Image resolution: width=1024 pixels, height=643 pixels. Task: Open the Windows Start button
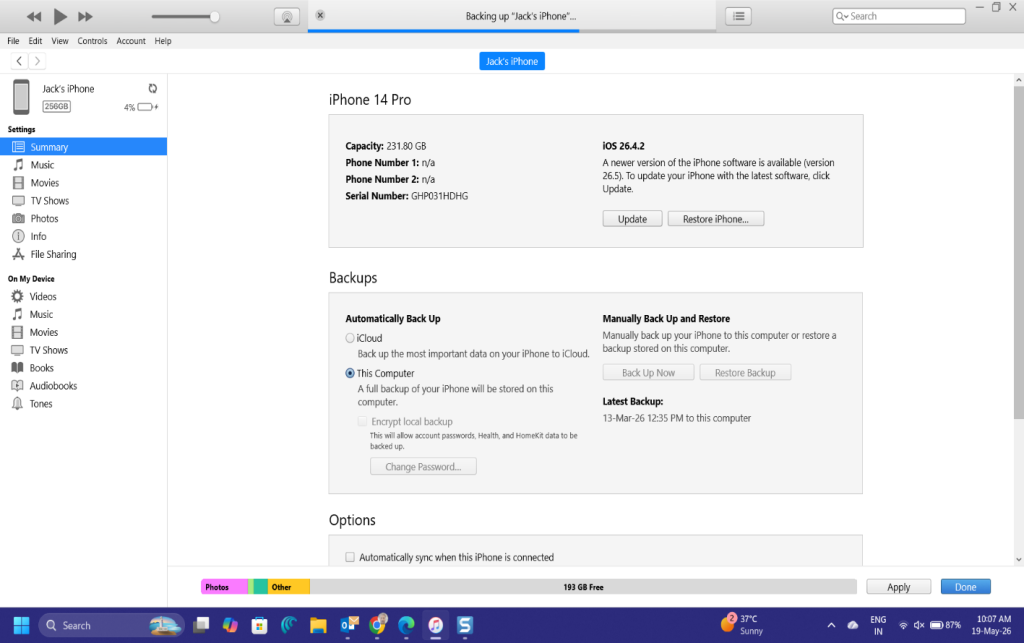point(22,625)
